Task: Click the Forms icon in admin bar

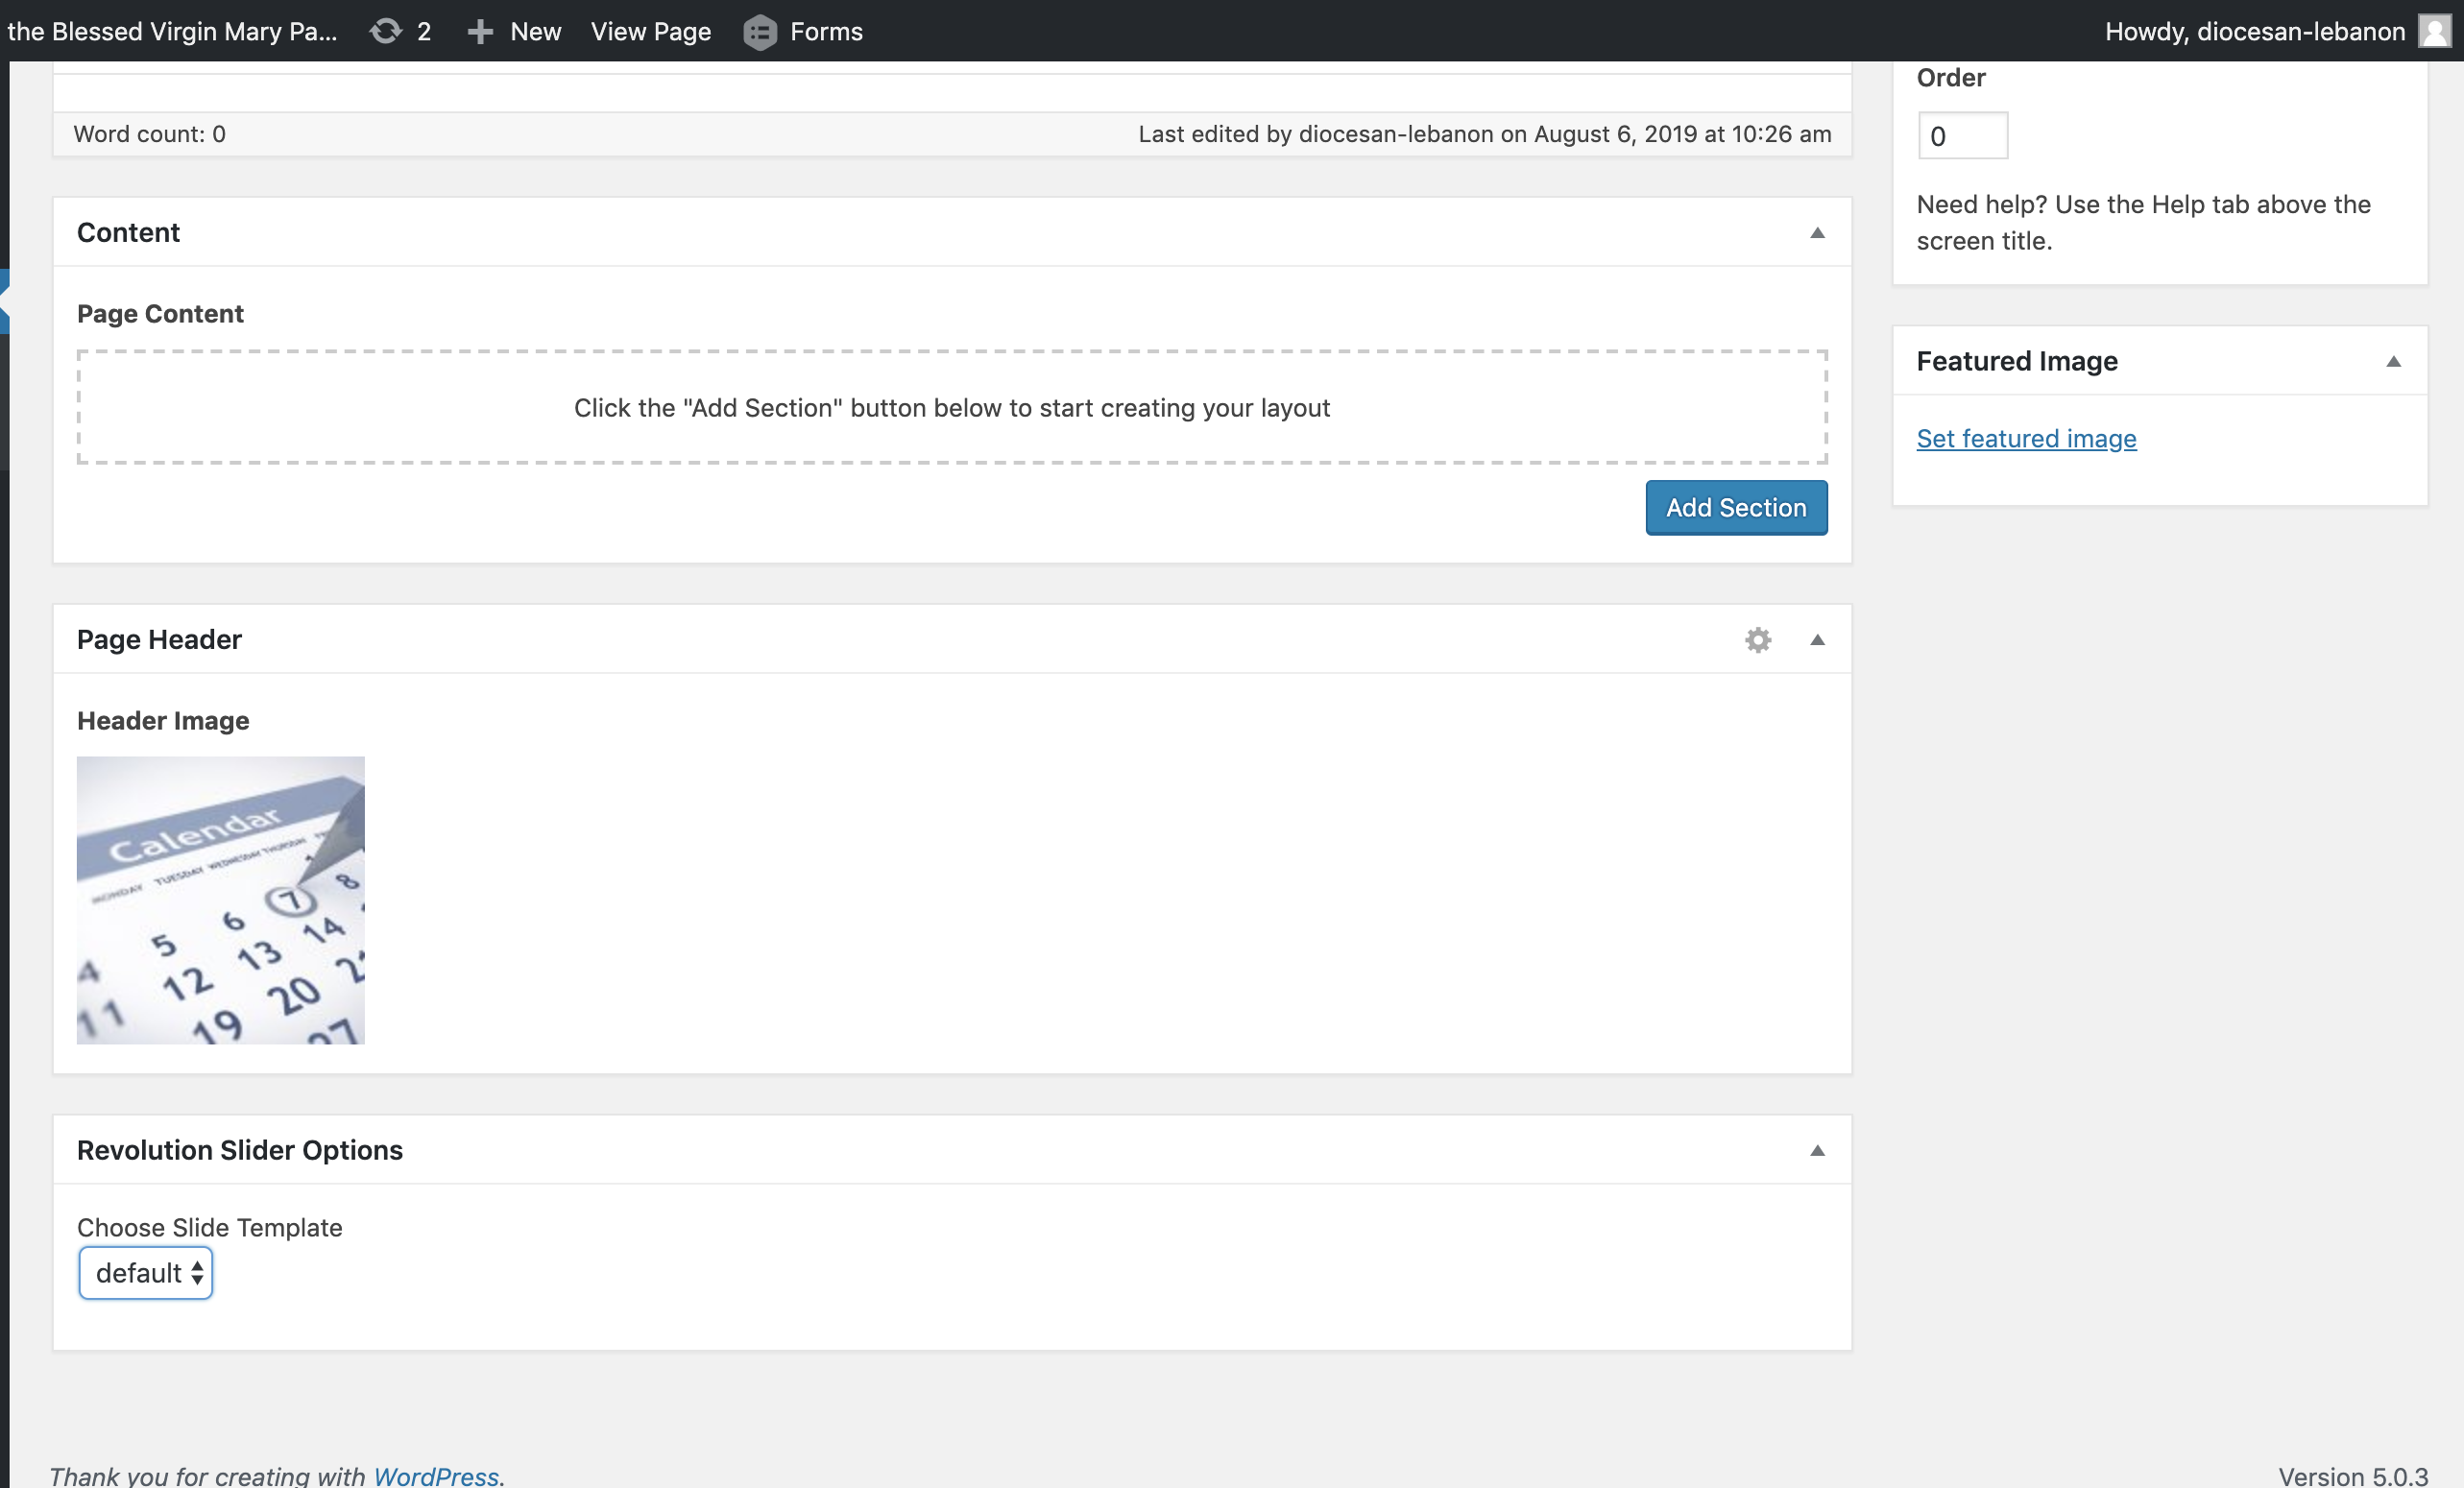Action: point(760,32)
